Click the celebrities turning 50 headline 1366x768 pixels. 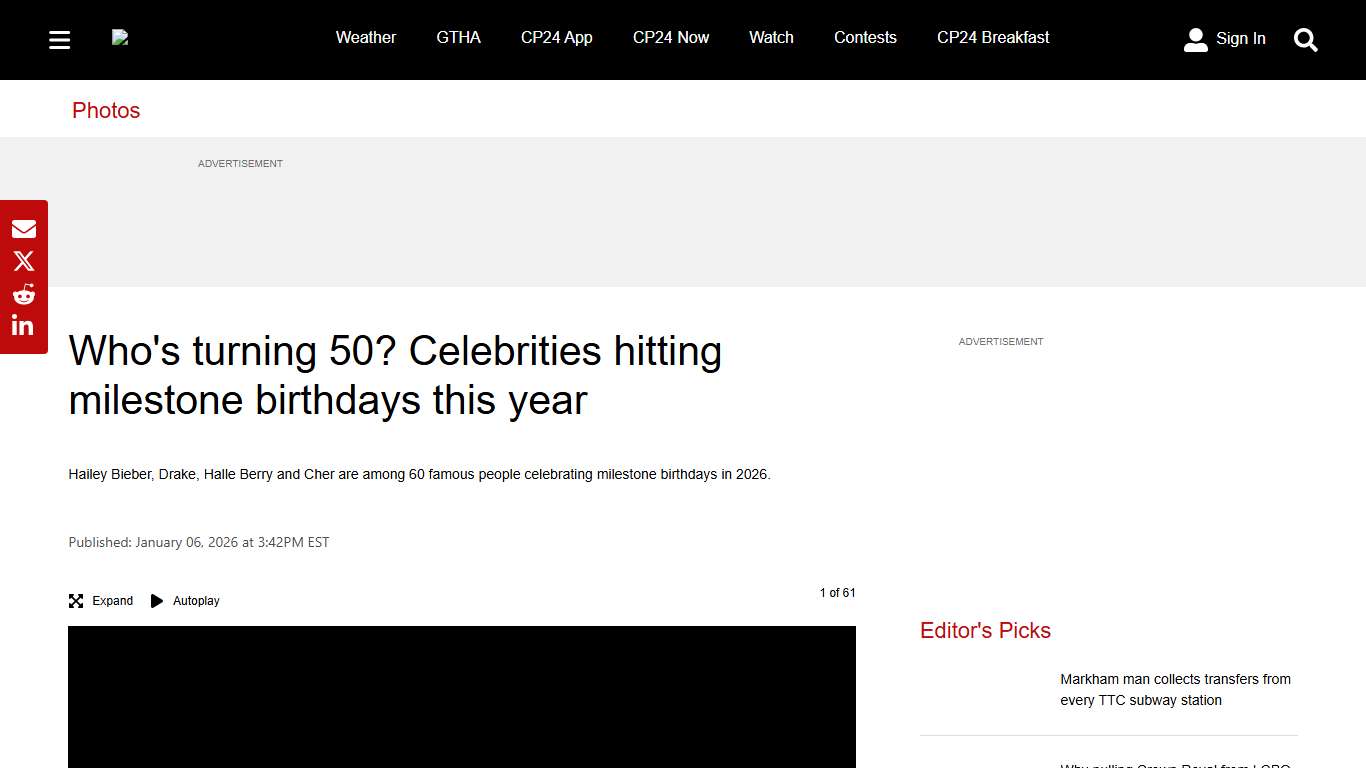point(395,375)
